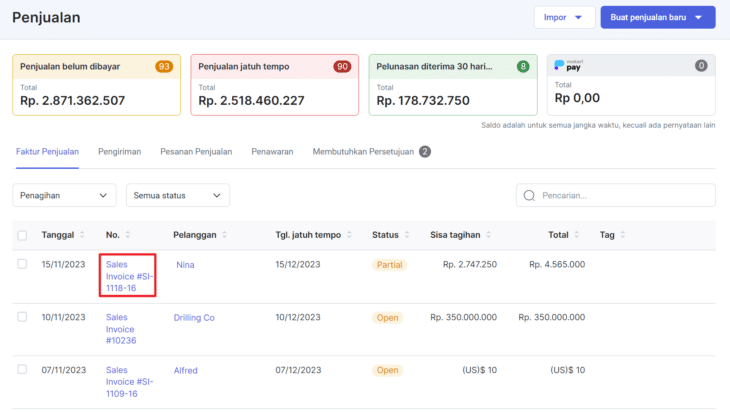730x412 pixels.
Task: Tick the select-all header checkbox
Action: [x=22, y=236]
